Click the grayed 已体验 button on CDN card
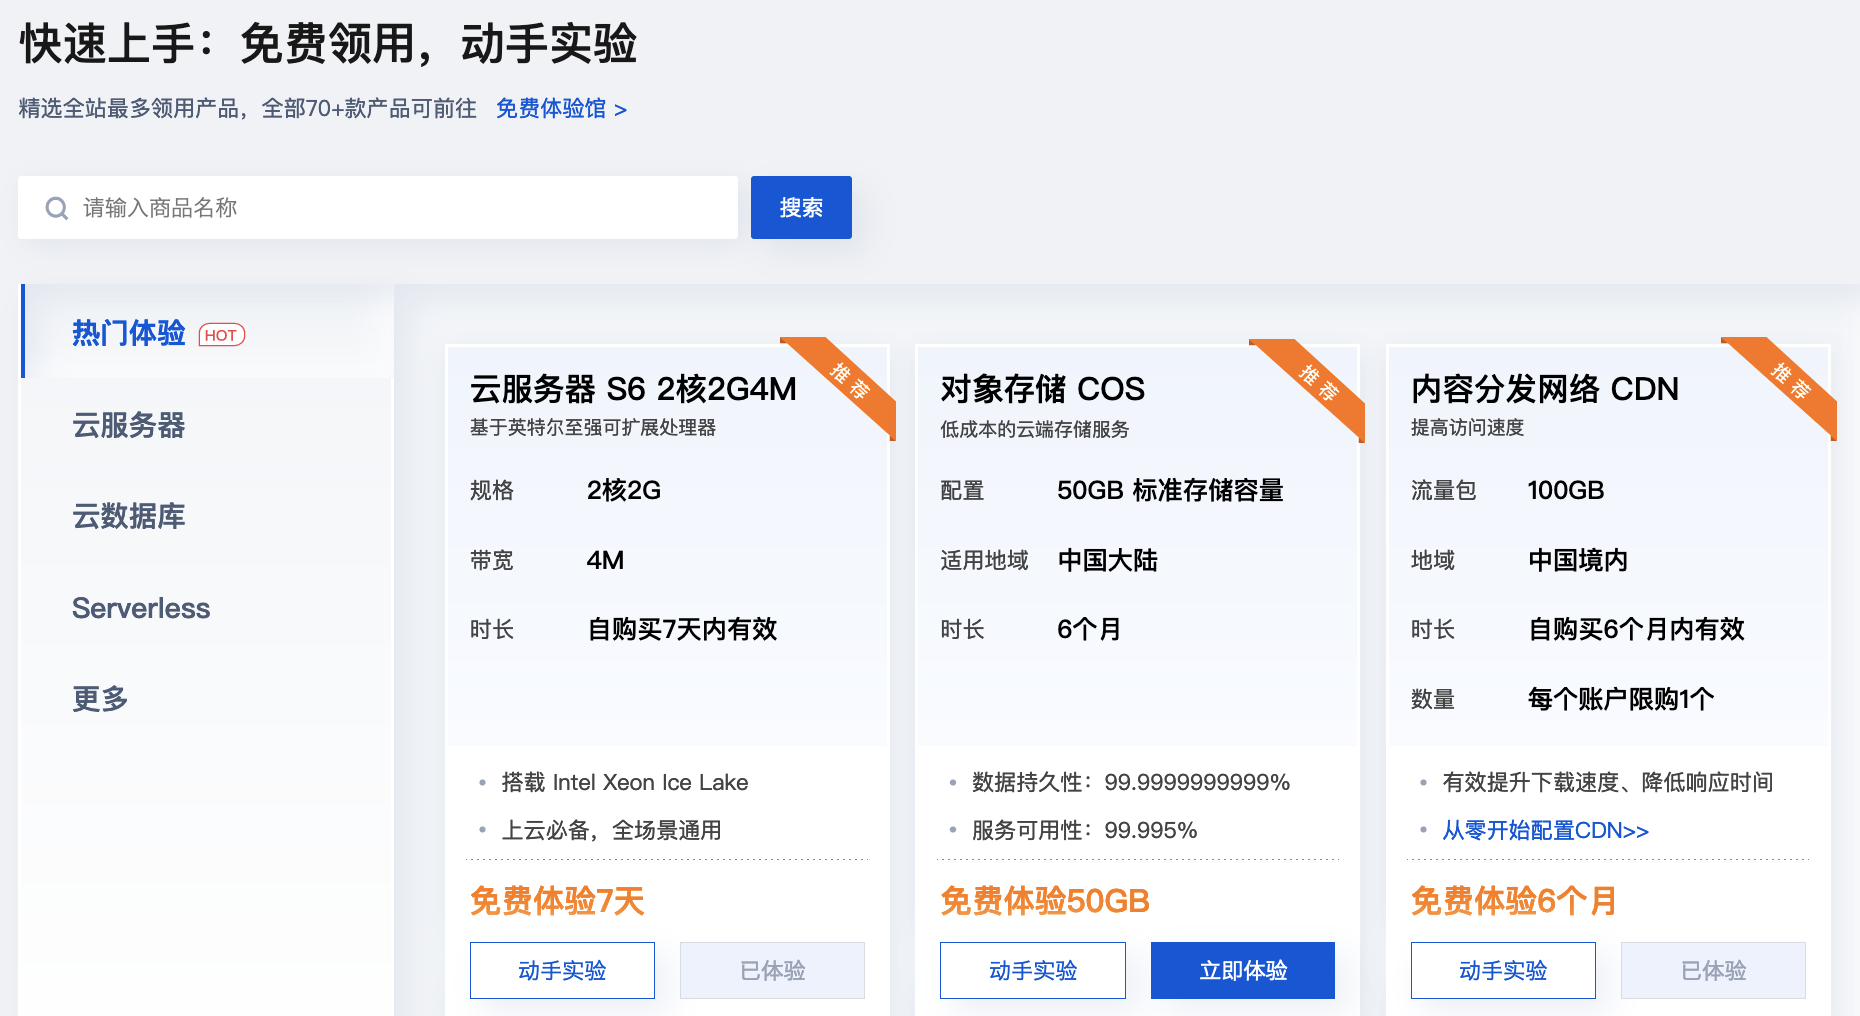 [1712, 969]
